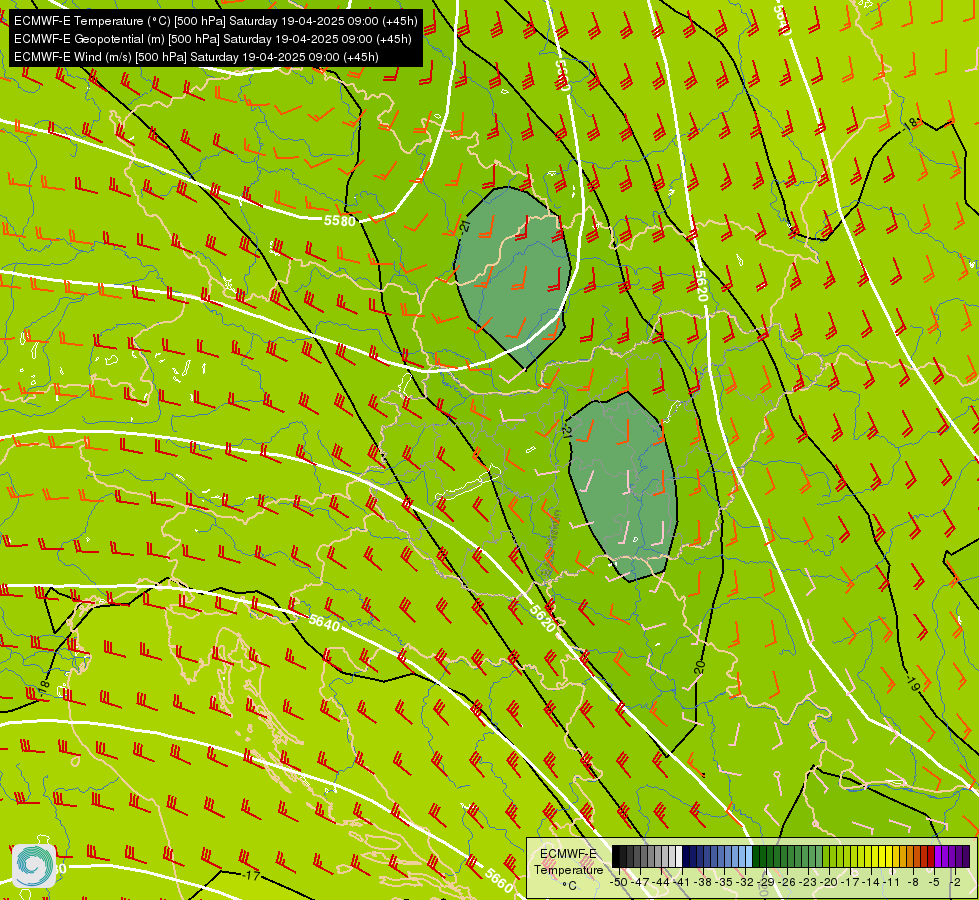Select the ECMWF-E Geopotential 500 hPa title line

click(212, 39)
